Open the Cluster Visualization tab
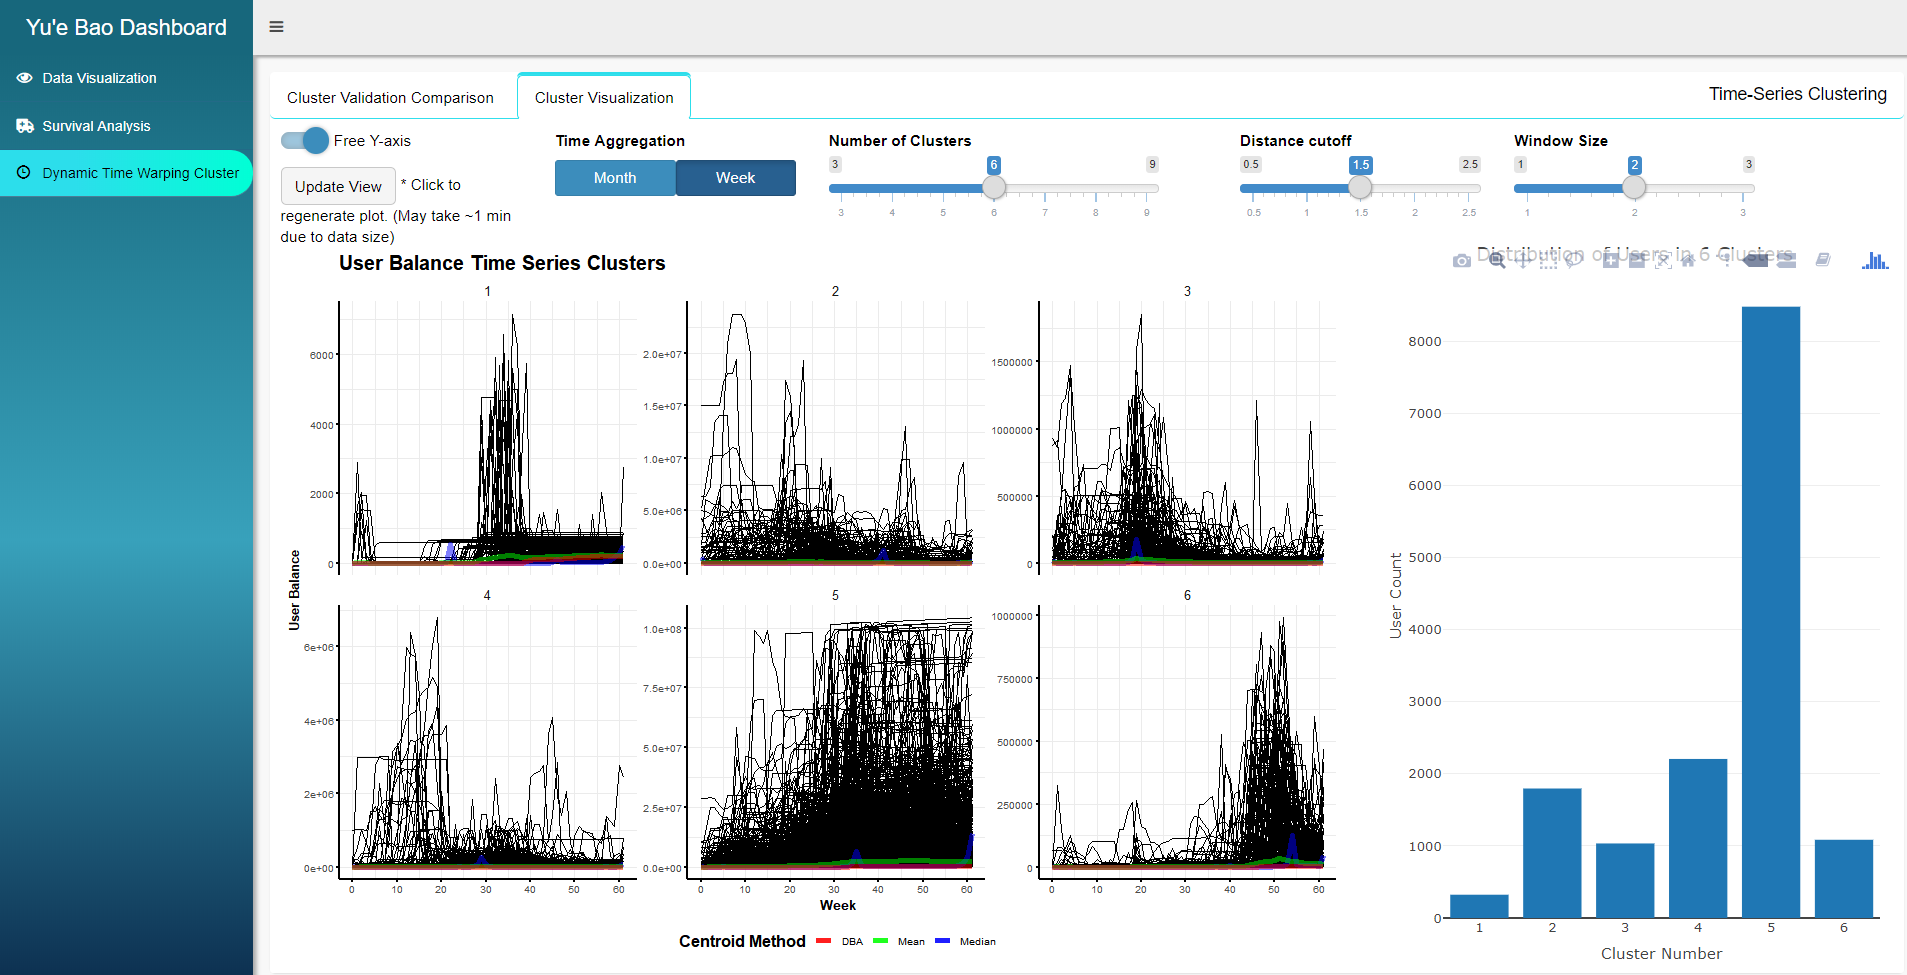Viewport: 1907px width, 975px height. click(604, 98)
